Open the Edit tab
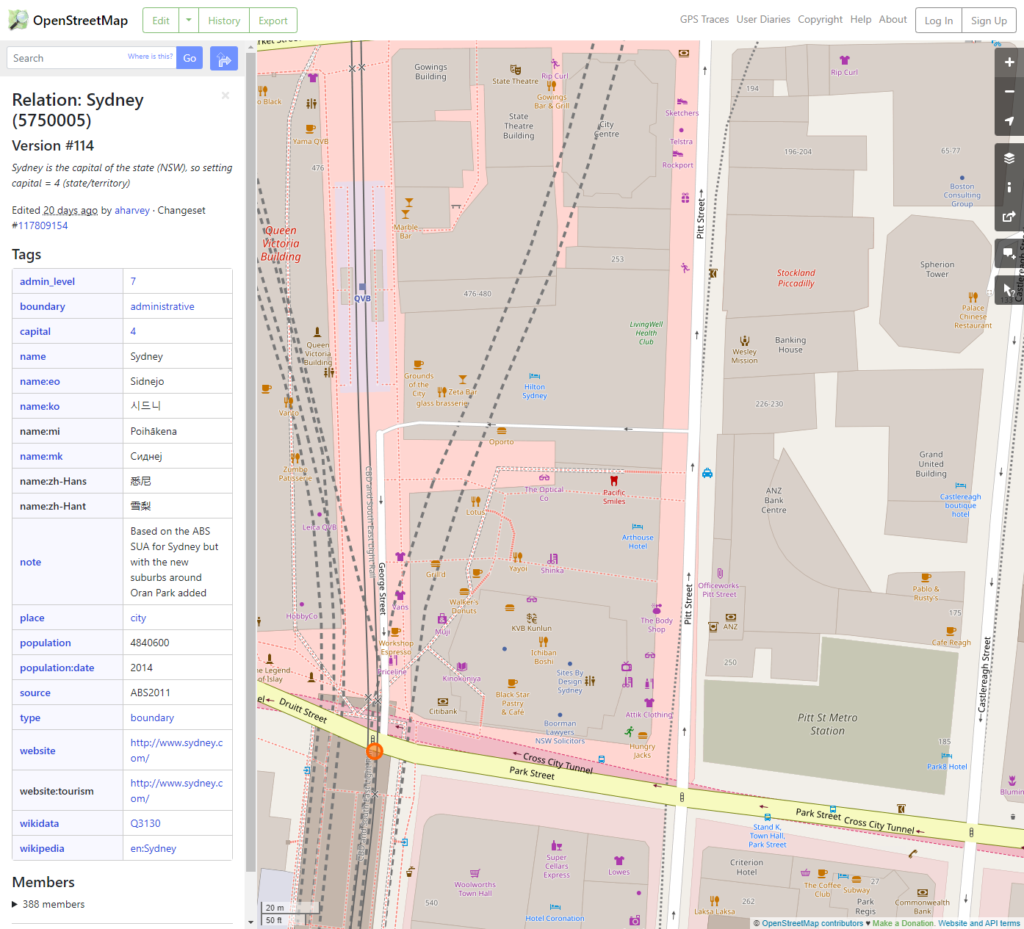 [x=161, y=20]
